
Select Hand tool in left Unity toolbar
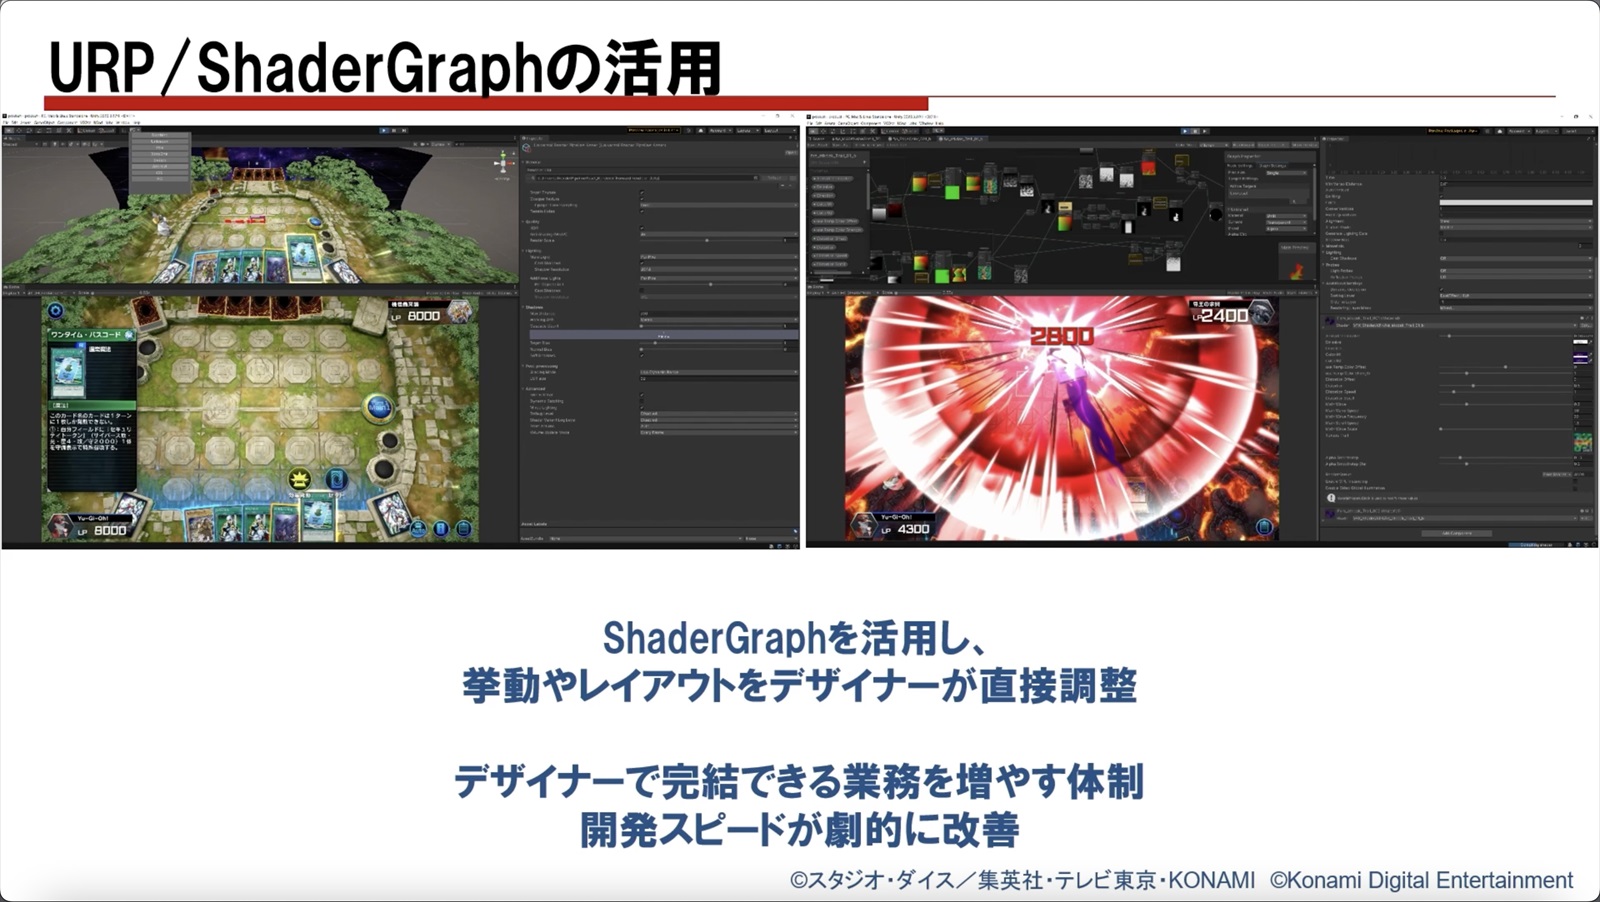[x=9, y=130]
